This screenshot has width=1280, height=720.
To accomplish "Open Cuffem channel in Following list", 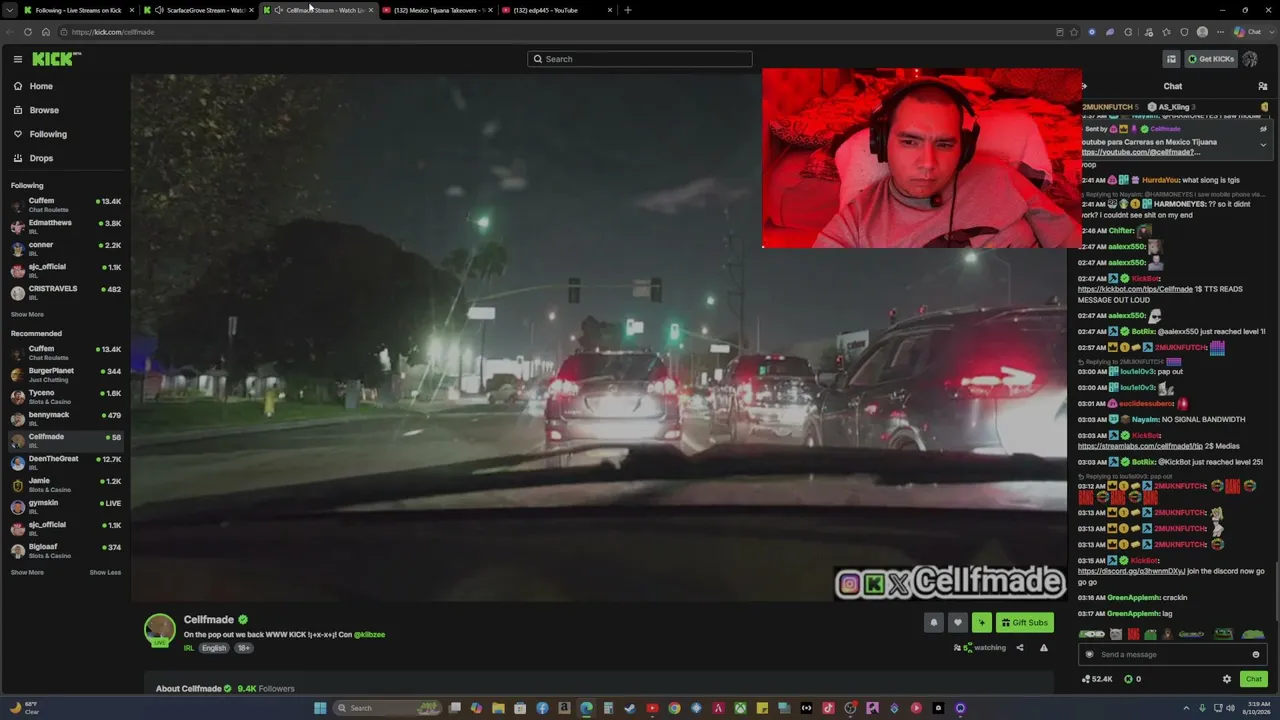I will pos(66,205).
